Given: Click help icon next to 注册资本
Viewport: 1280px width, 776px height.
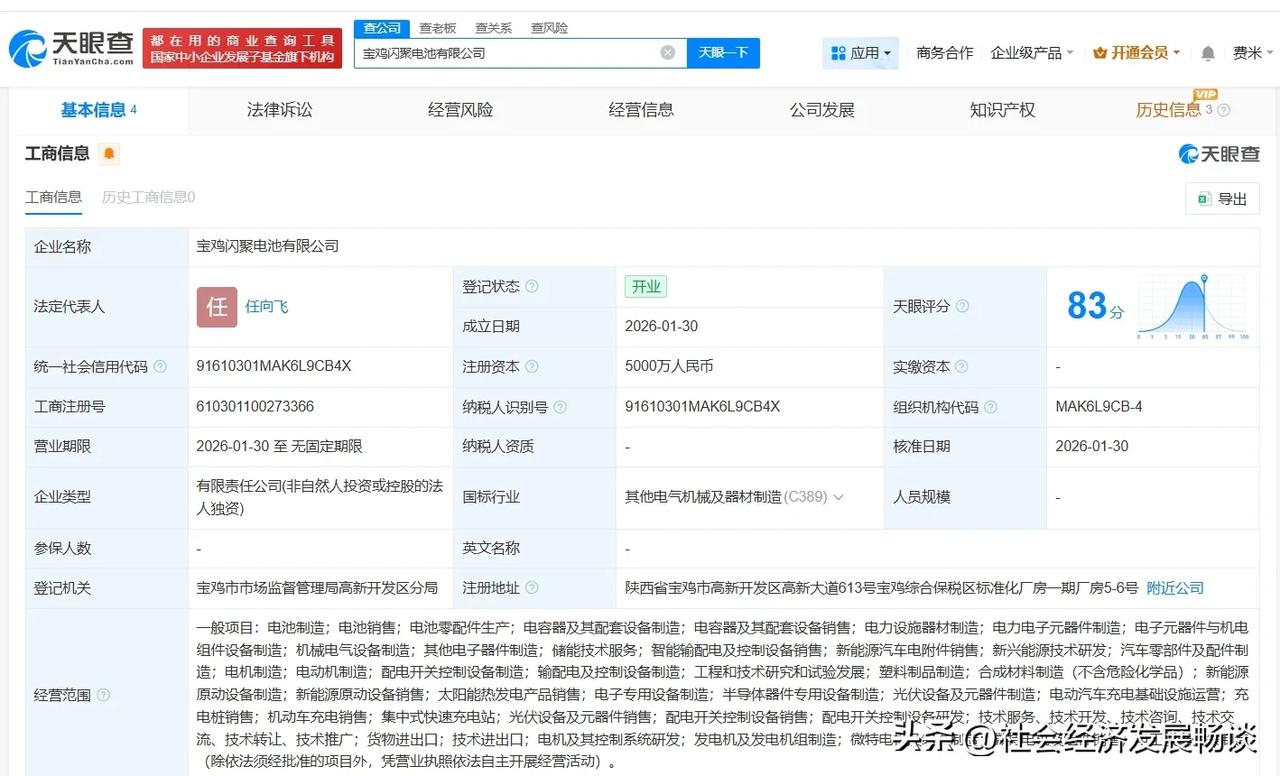Looking at the screenshot, I should tap(532, 367).
